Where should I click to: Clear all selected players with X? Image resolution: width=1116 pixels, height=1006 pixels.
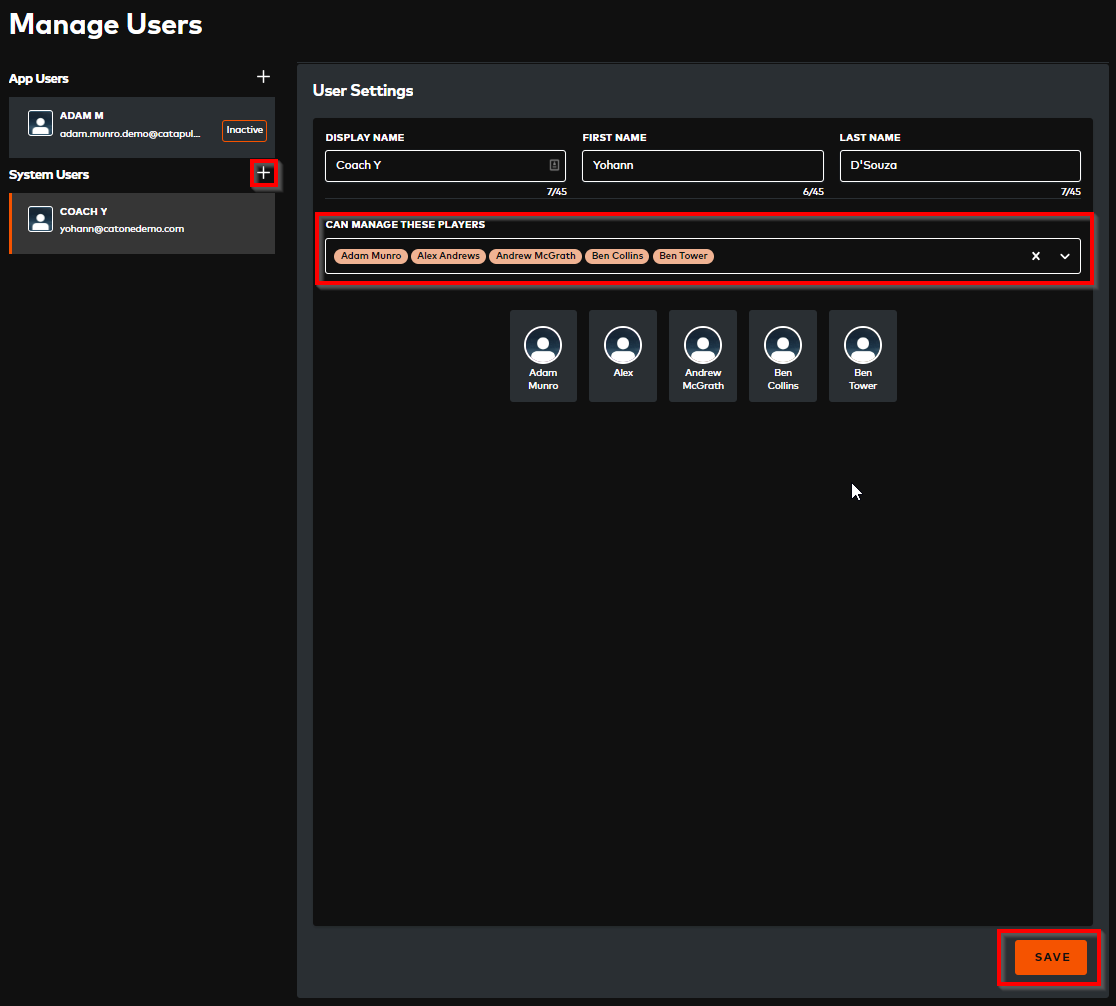1036,256
